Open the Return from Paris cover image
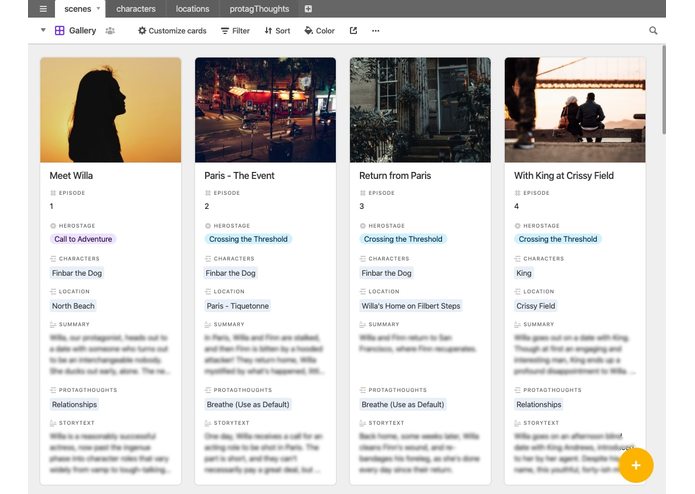The height and width of the screenshot is (494, 695). (420, 110)
